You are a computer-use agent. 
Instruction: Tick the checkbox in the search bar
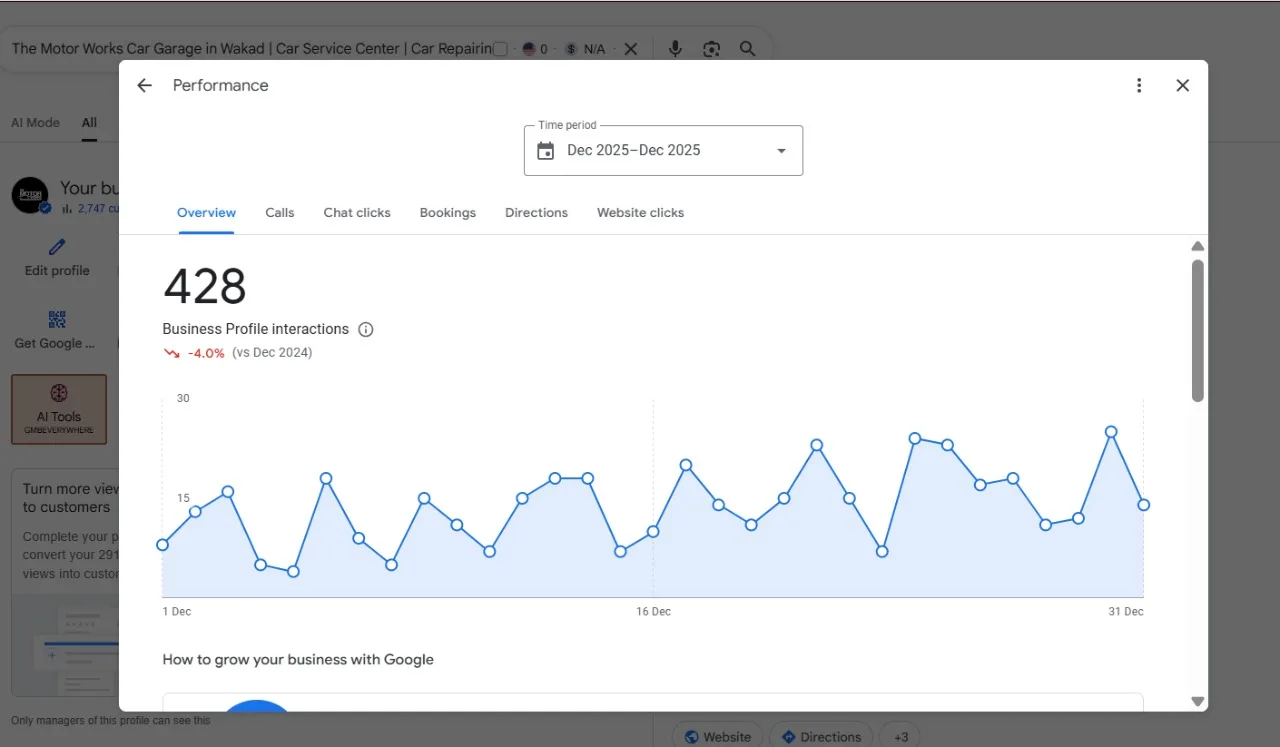coord(500,48)
